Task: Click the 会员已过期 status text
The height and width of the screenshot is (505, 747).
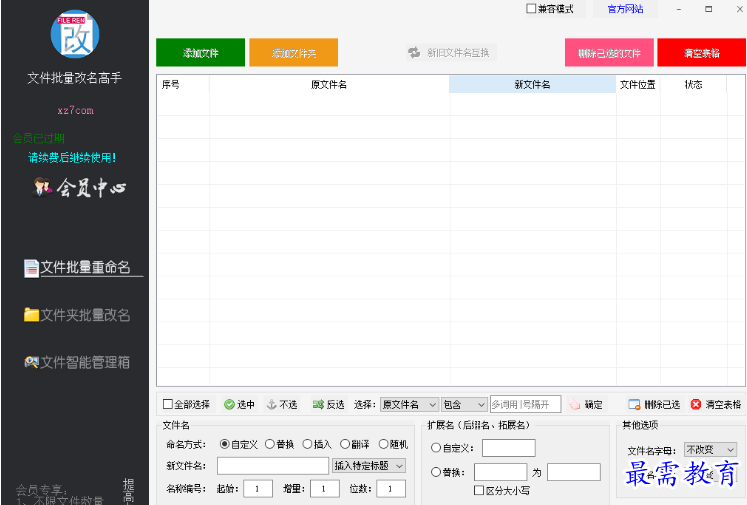Action: [39, 138]
